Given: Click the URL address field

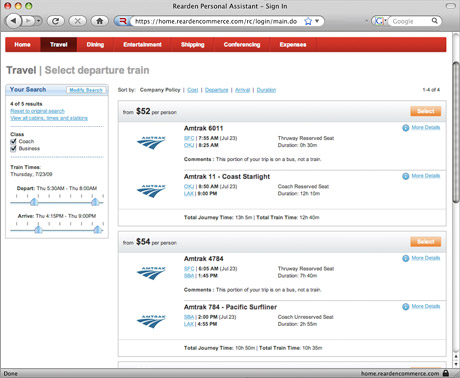Looking at the screenshot, I should pyautogui.click(x=216, y=21).
